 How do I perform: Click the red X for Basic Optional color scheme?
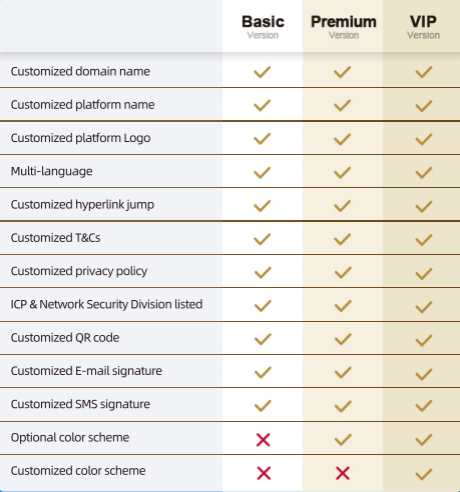[263, 440]
